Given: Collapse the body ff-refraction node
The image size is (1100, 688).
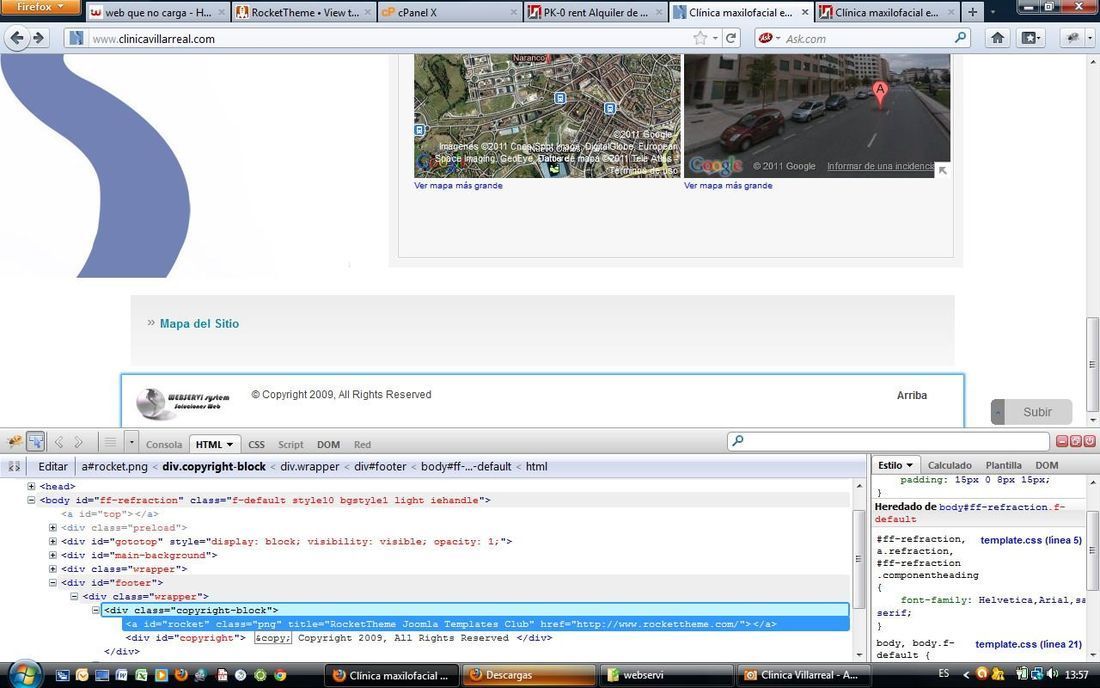Looking at the screenshot, I should (x=31, y=500).
